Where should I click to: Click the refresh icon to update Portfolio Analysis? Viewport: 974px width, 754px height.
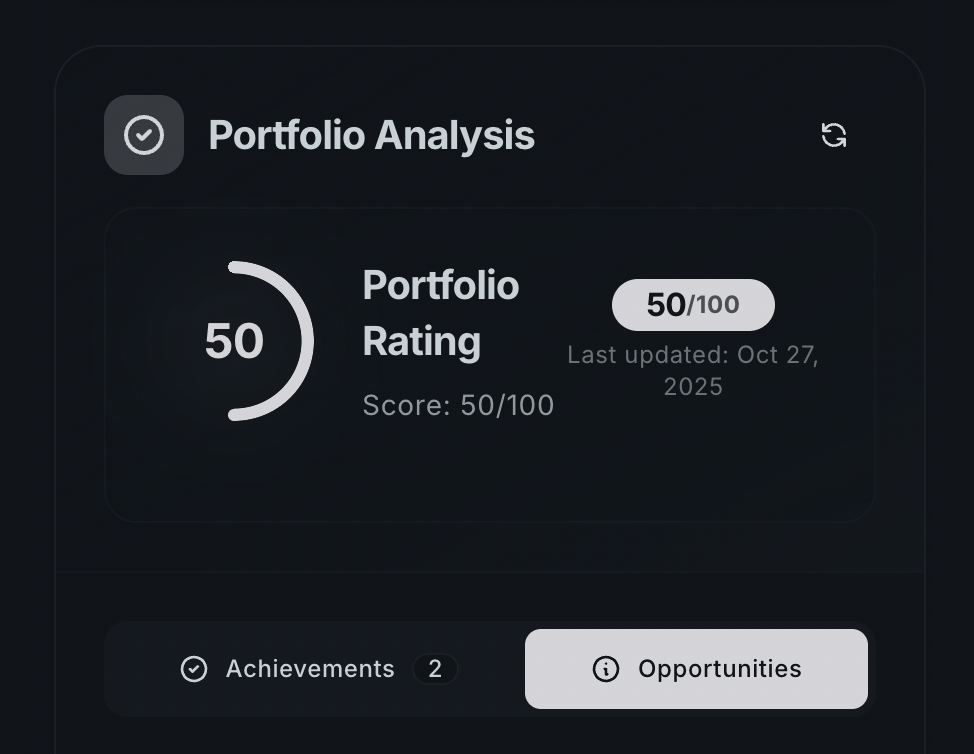[x=833, y=135]
